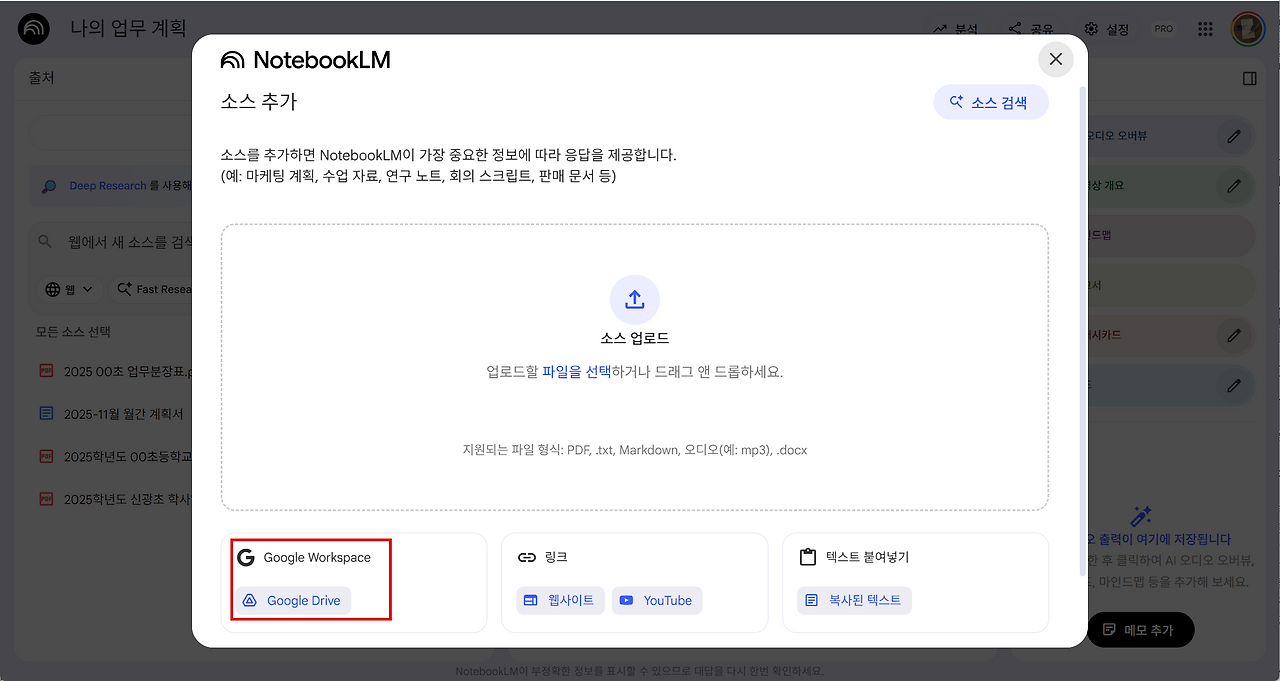Screen dimensions: 1280x681
Task: Expand the Fast Research dropdown
Action: pyautogui.click(x=152, y=289)
